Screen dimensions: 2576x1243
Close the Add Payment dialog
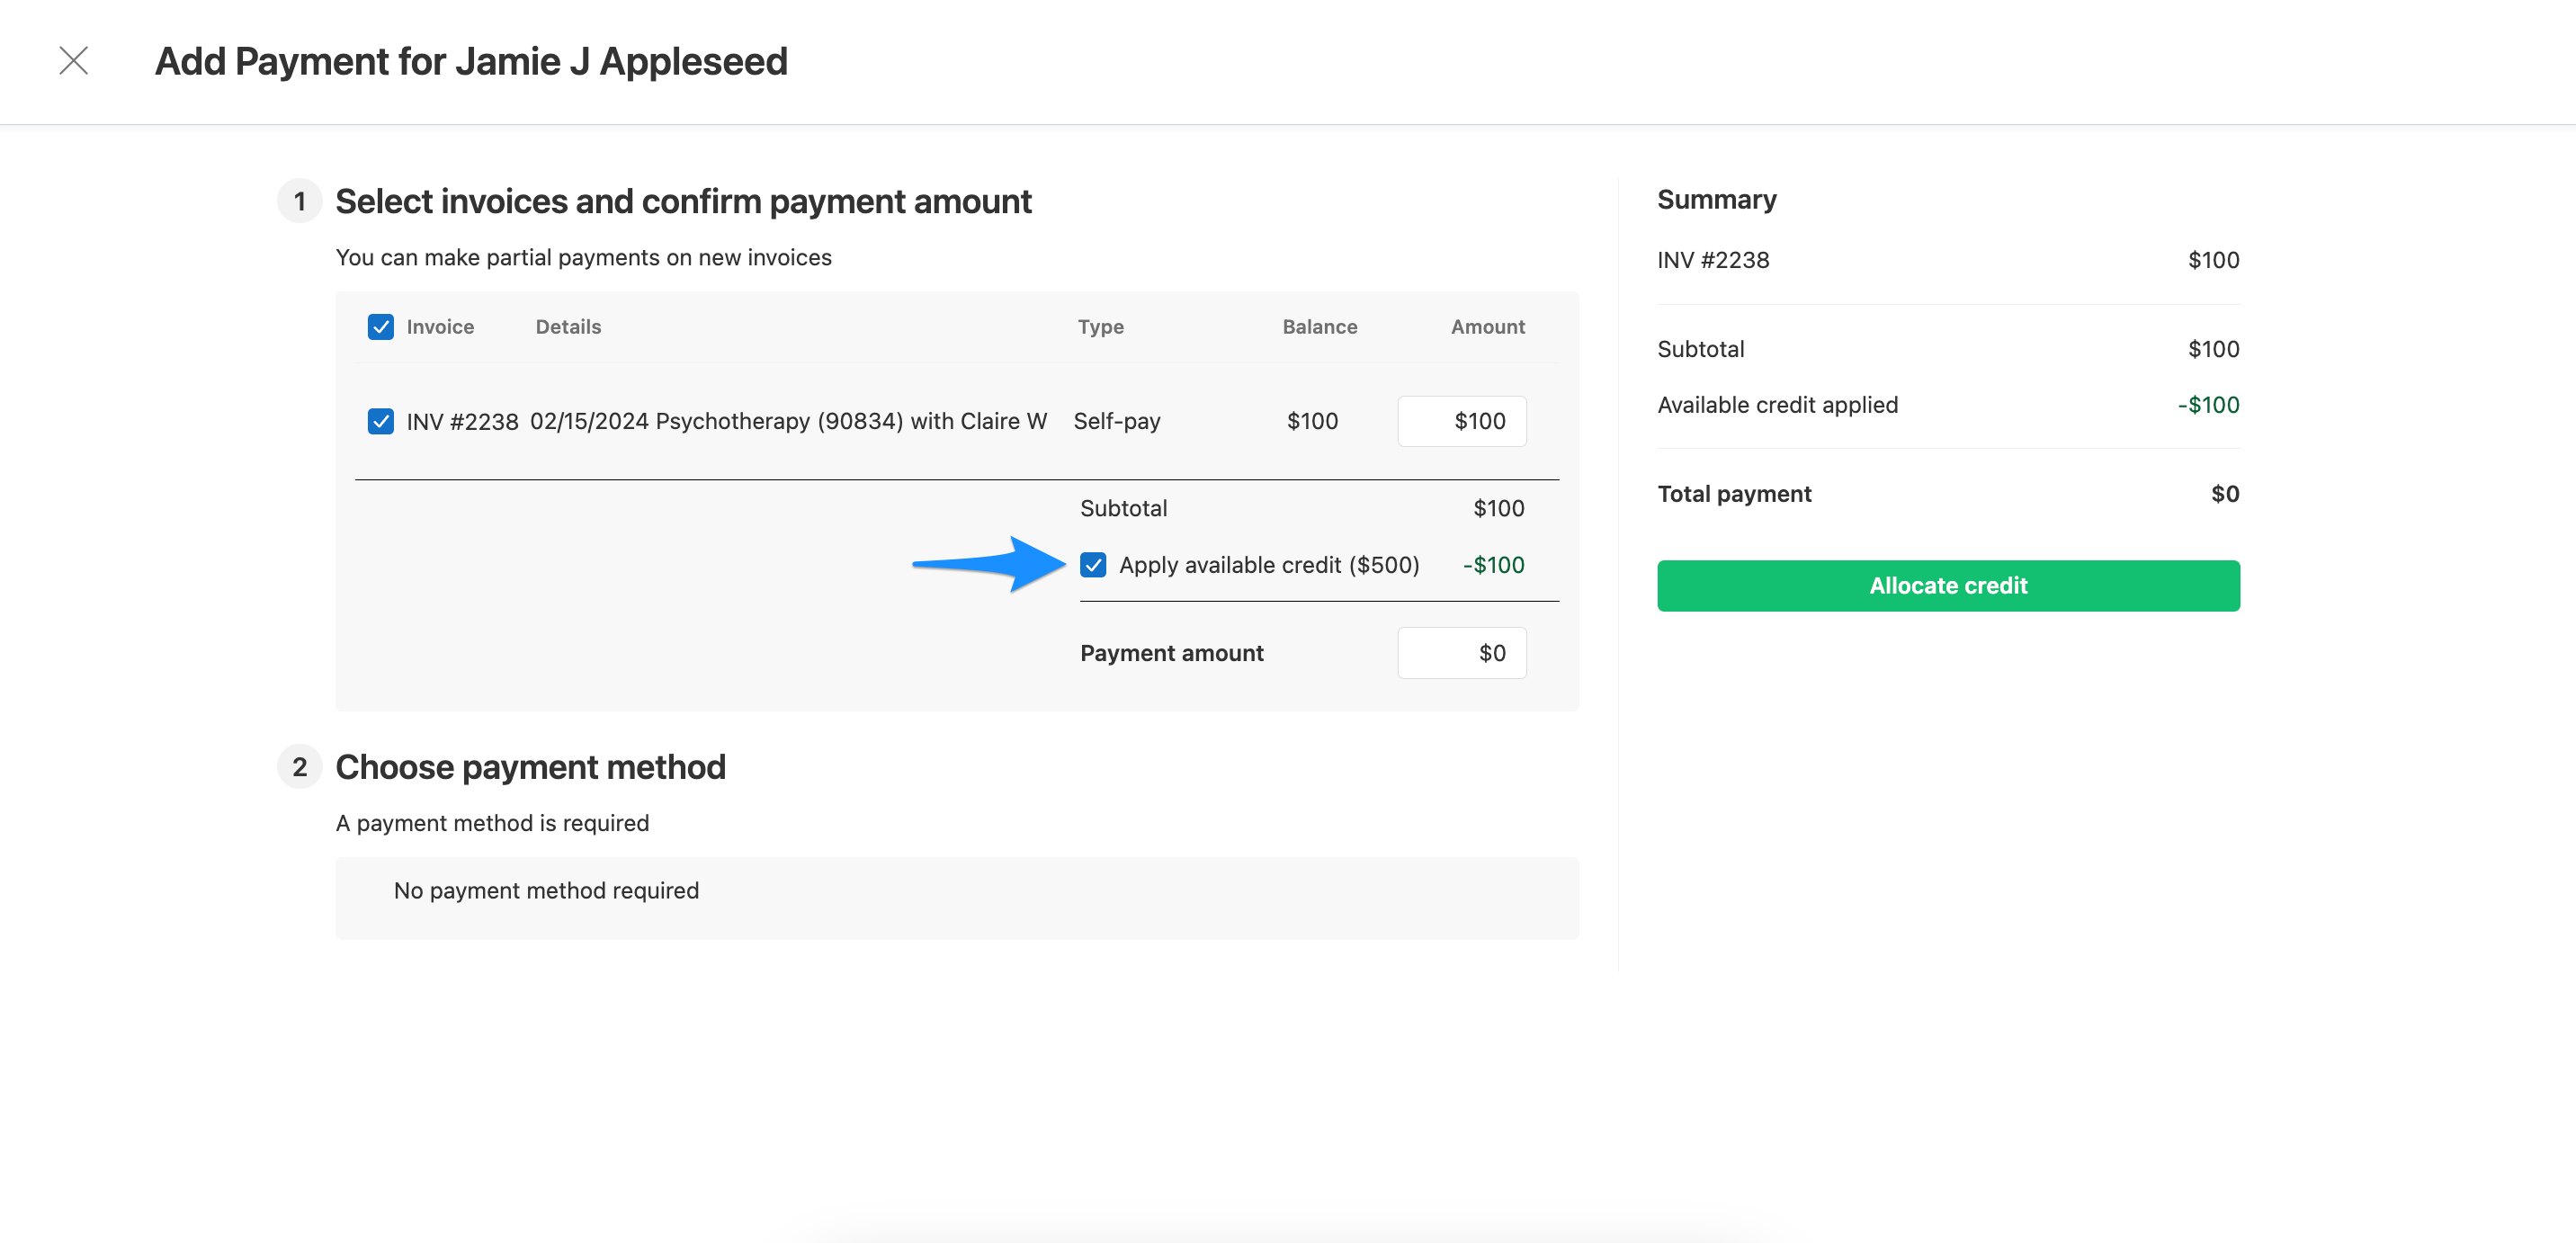74,61
